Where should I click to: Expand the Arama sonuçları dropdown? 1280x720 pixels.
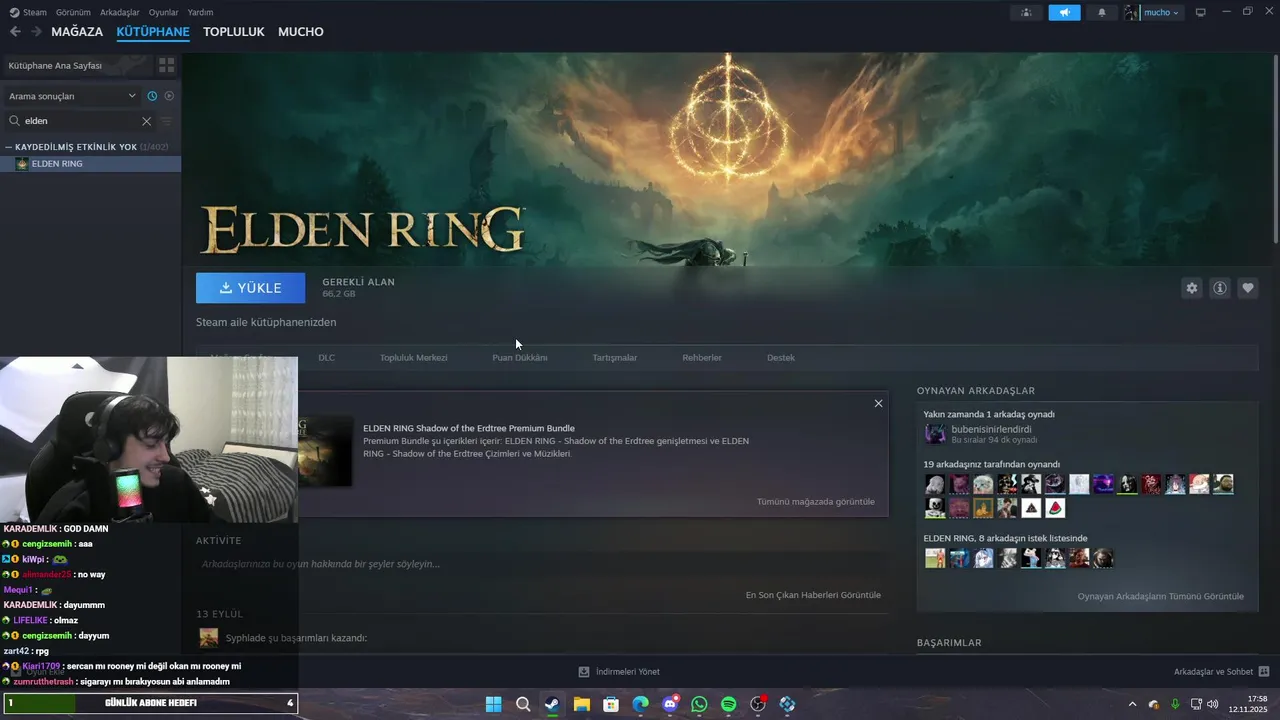(x=72, y=96)
